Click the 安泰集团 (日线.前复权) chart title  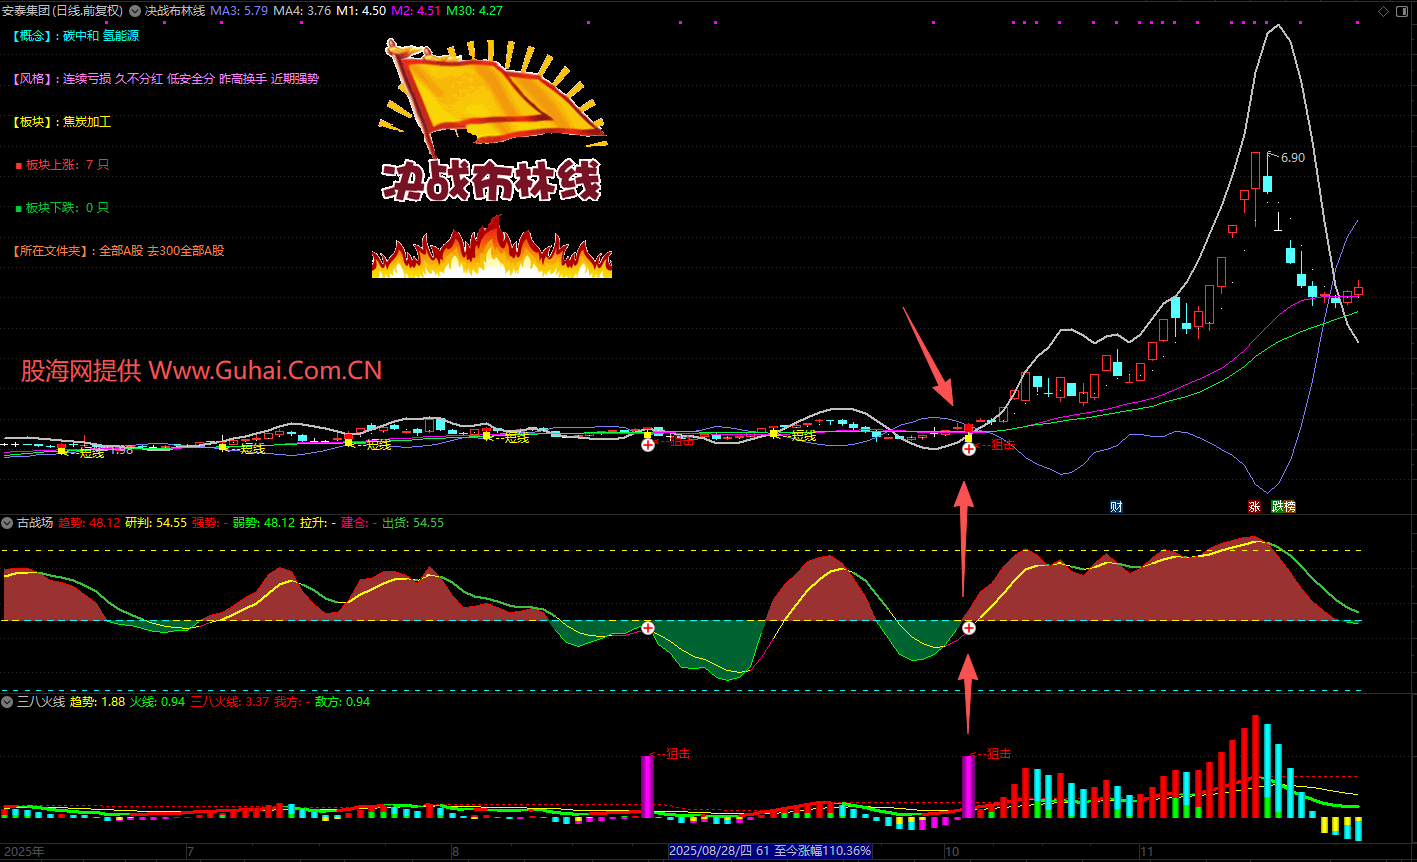(63, 11)
